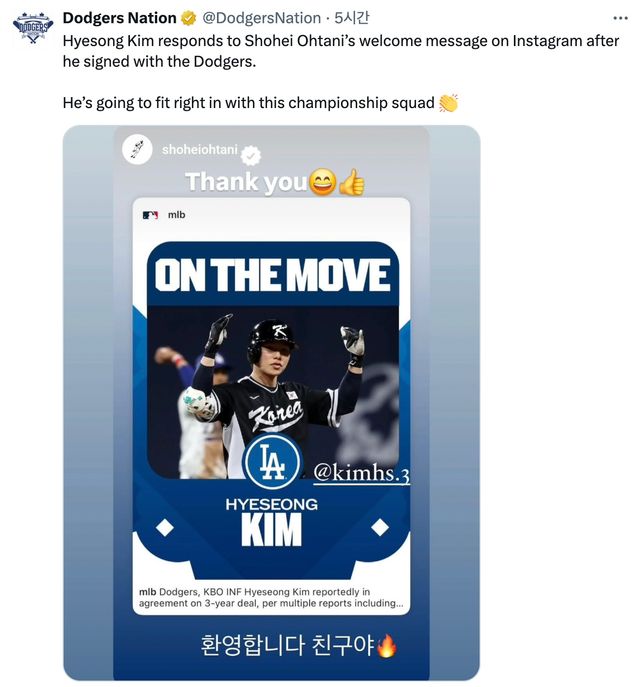Click the thumbs up emoji sticker
The width and height of the screenshot is (640, 687).
(x=352, y=182)
